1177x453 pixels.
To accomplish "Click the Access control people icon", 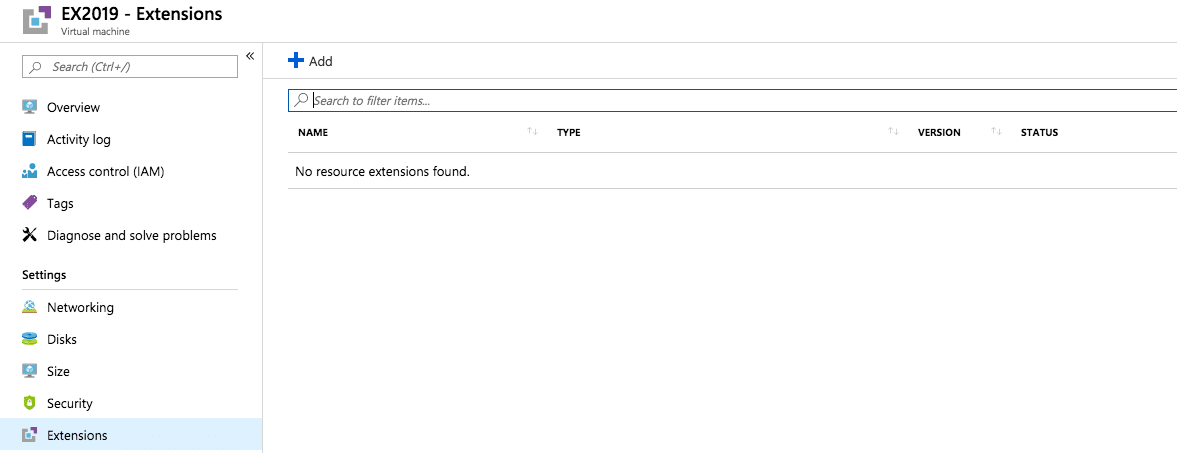I will point(29,171).
